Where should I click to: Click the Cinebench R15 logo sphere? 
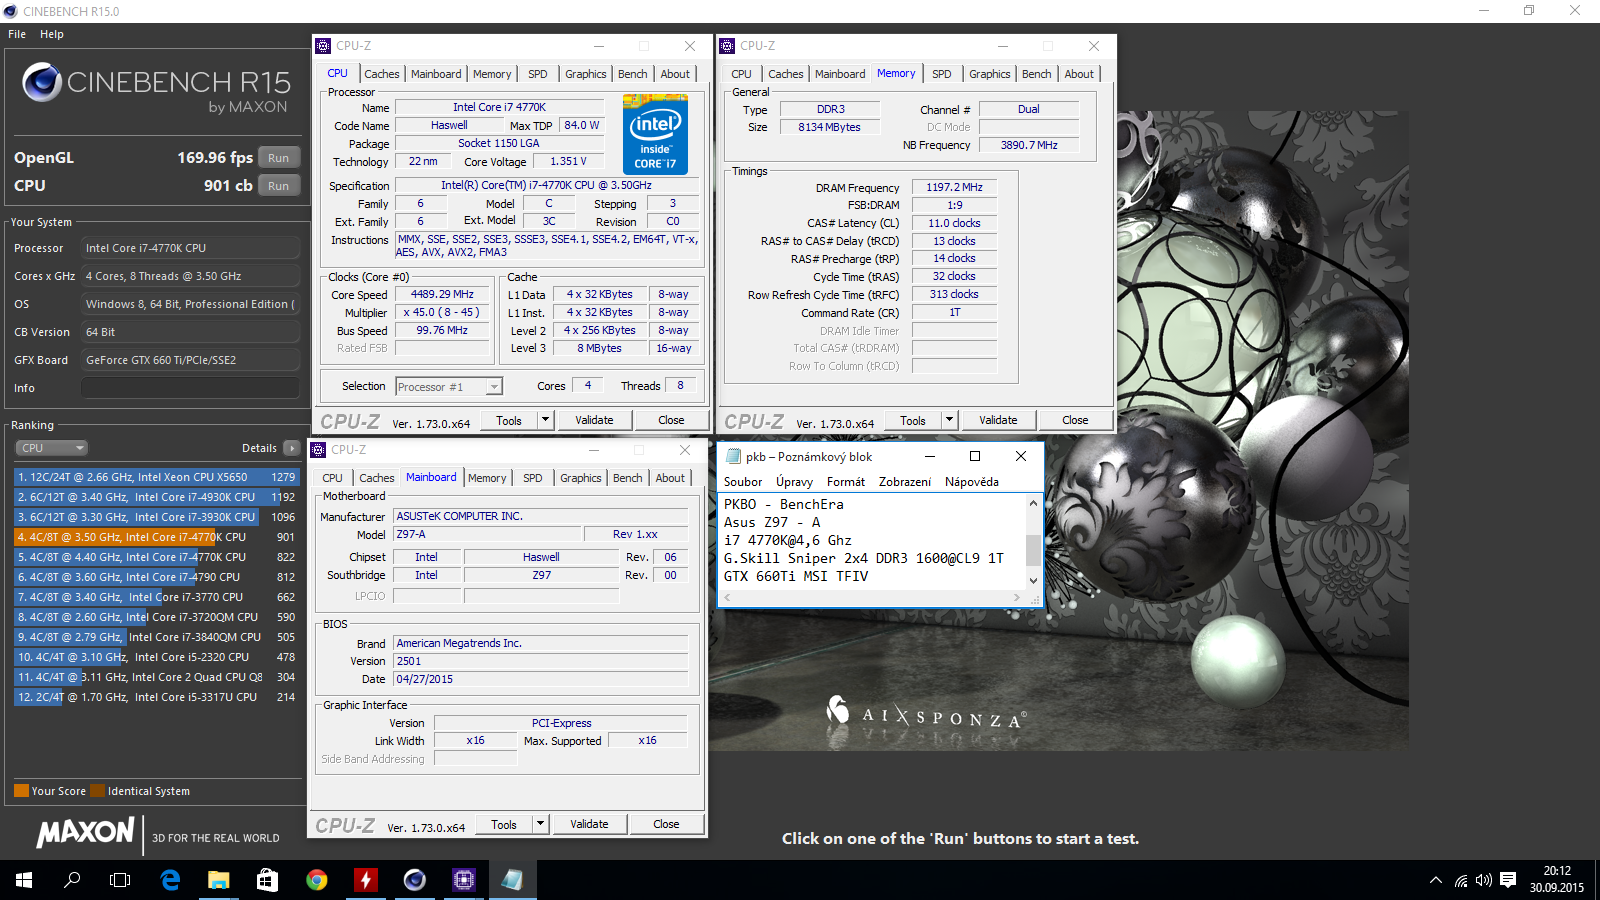click(42, 82)
